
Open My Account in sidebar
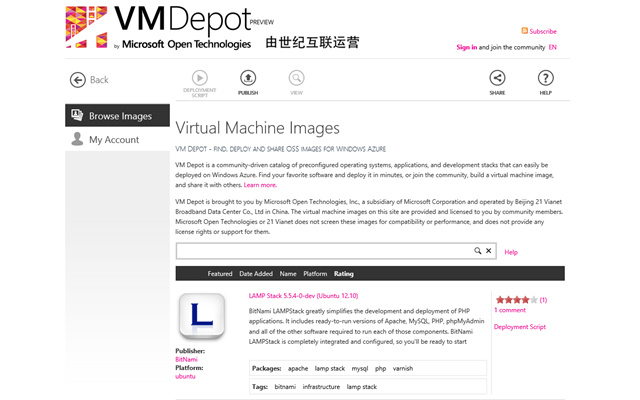(x=118, y=139)
